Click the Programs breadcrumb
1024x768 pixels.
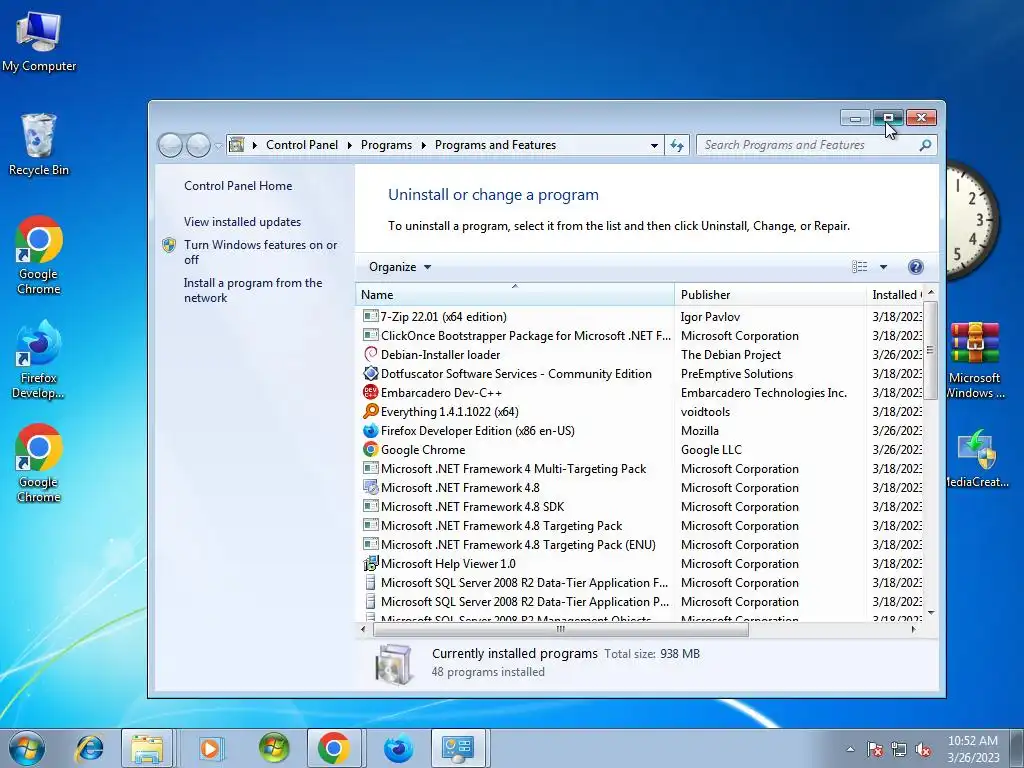click(386, 145)
